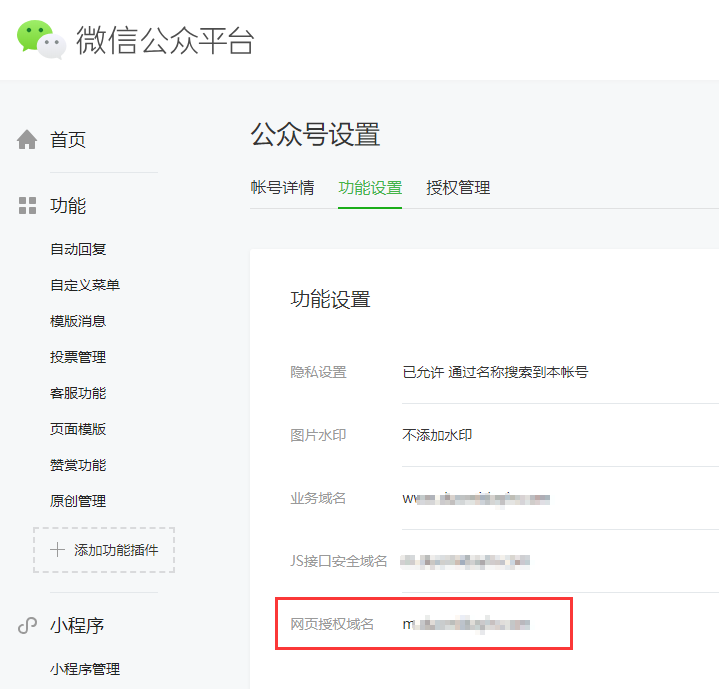The image size is (719, 689).
Task: Click the plus icon in 添加功能插件
Action: [x=58, y=550]
